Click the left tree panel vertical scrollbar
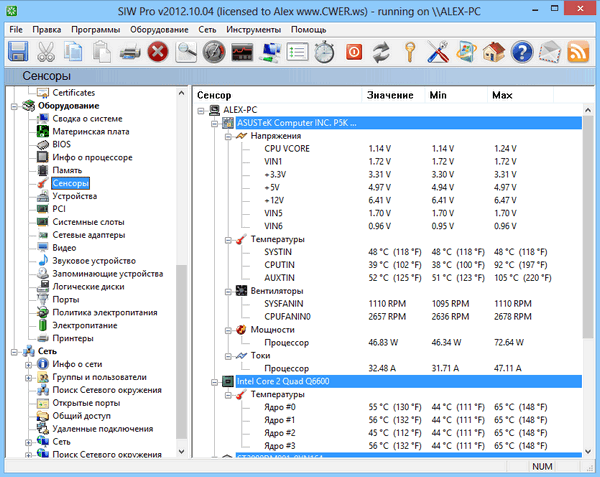 coord(181,350)
